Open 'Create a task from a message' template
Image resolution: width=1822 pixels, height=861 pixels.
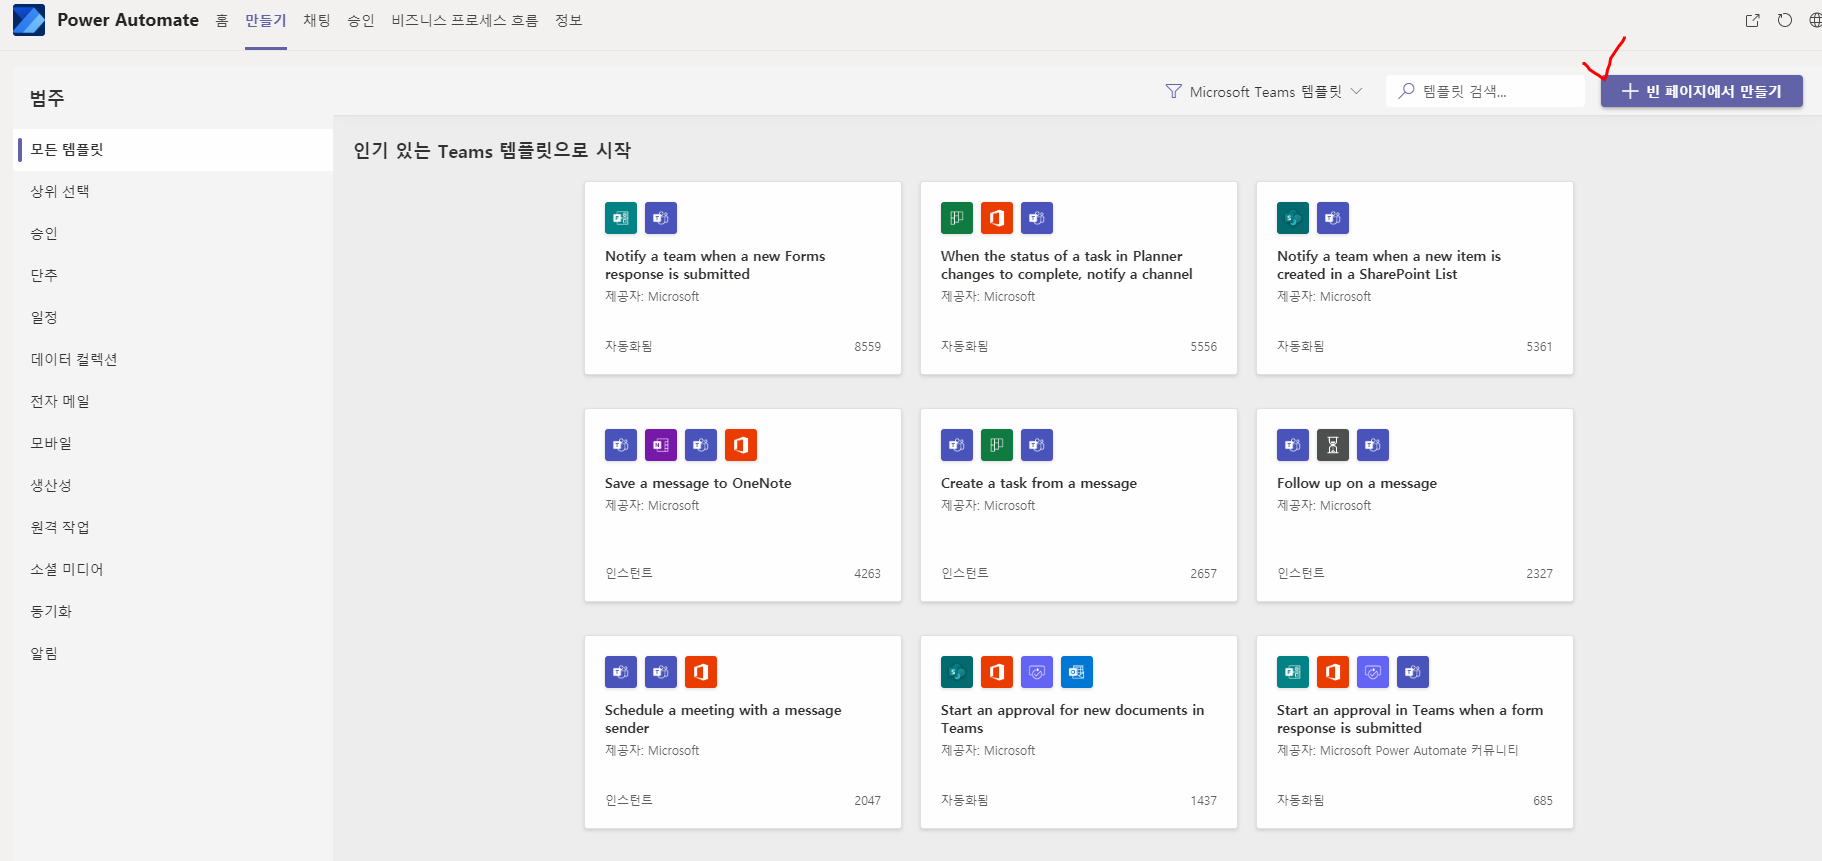click(1079, 505)
